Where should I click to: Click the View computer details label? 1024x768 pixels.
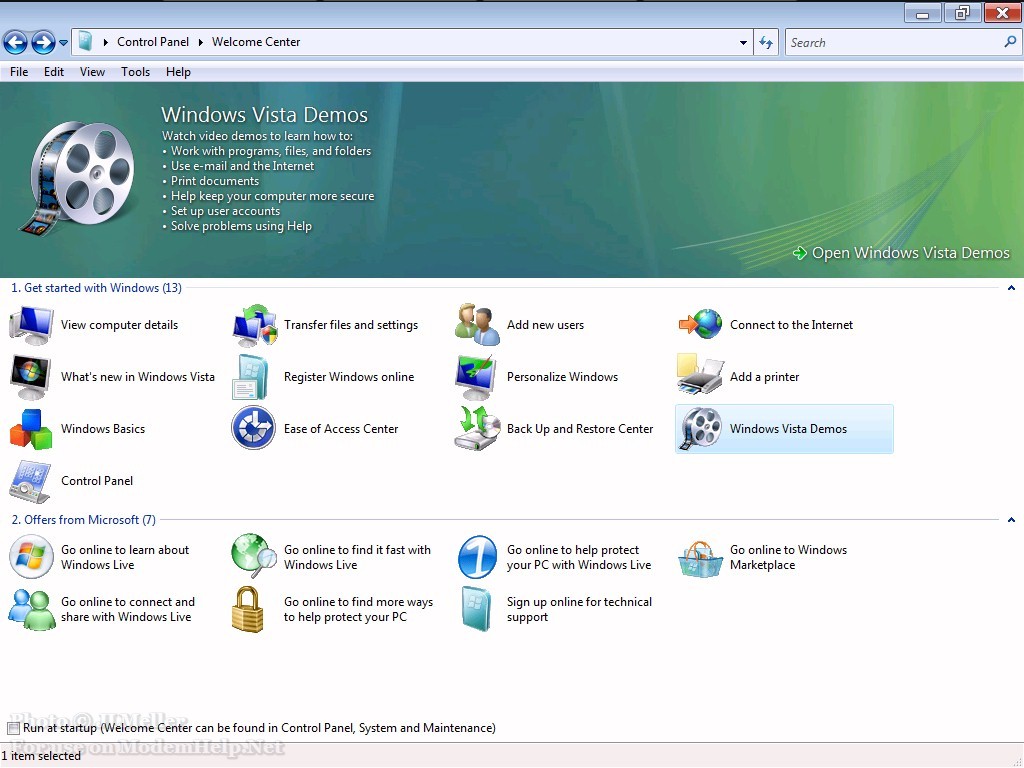pyautogui.click(x=119, y=325)
